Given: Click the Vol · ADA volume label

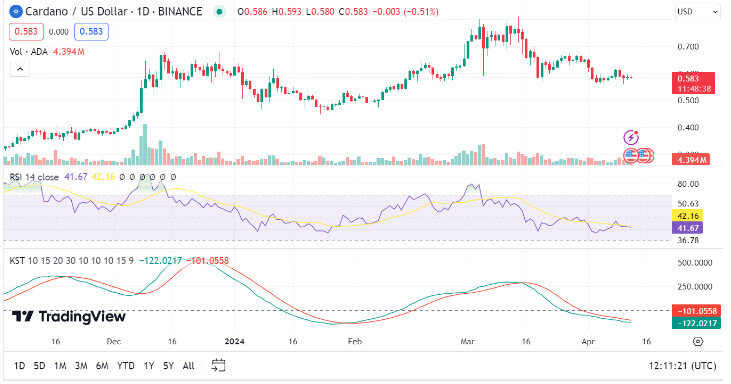Looking at the screenshot, I should click(29, 52).
